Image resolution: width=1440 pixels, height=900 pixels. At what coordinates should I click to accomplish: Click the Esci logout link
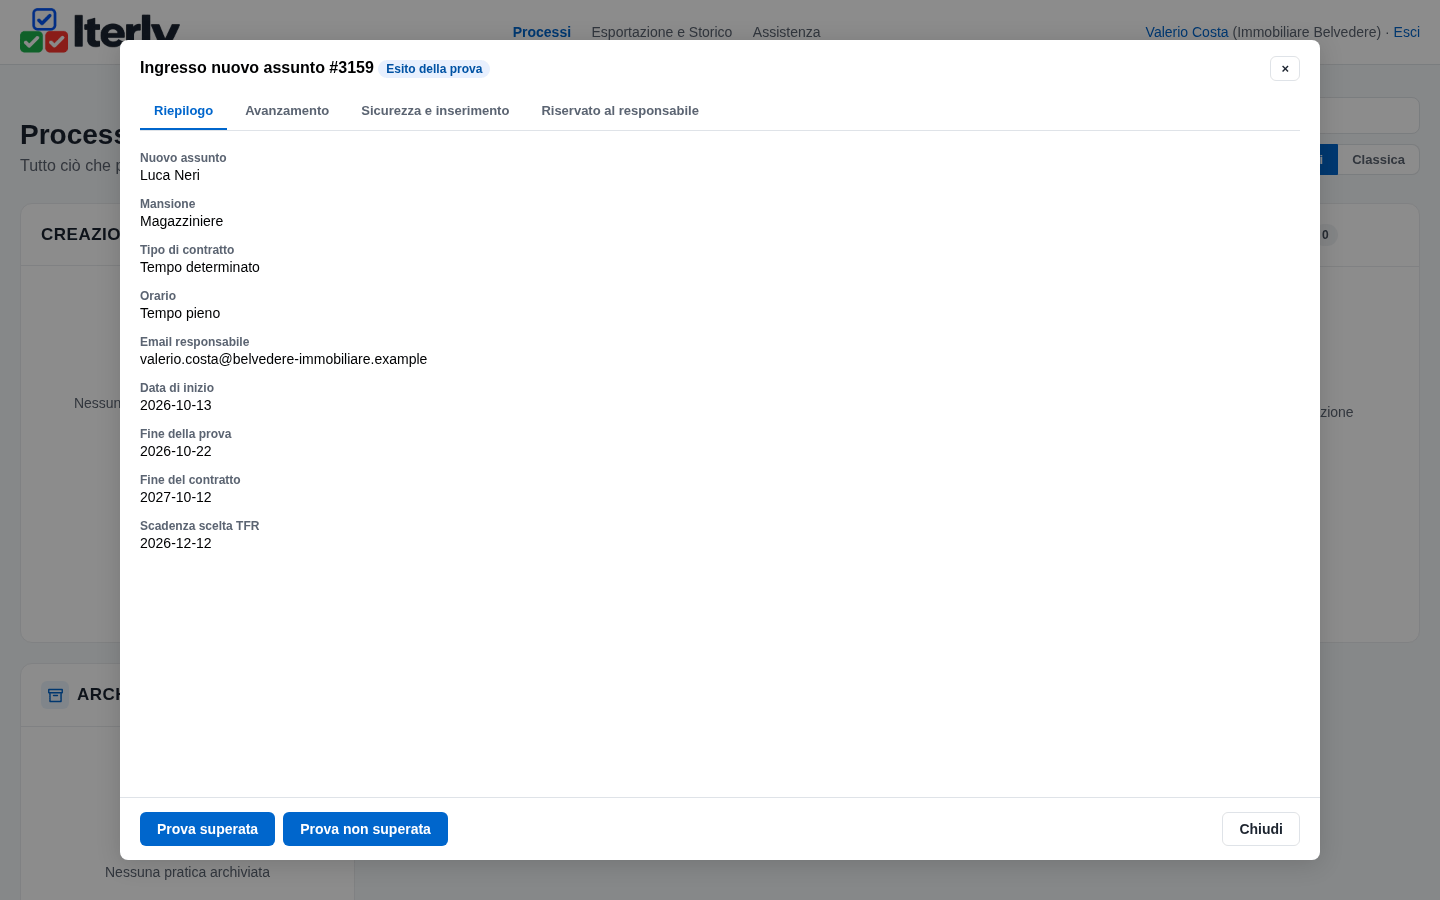coord(1406,32)
